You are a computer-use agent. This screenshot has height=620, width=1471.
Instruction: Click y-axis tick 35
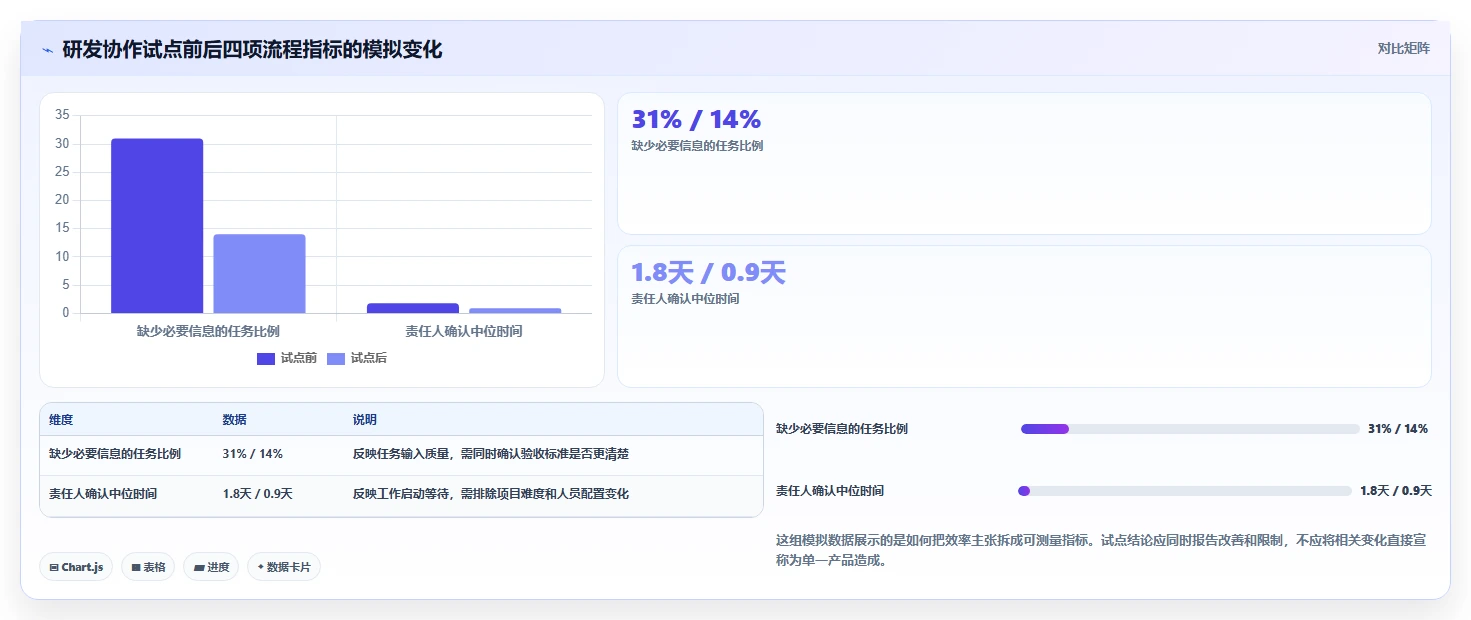(x=62, y=115)
